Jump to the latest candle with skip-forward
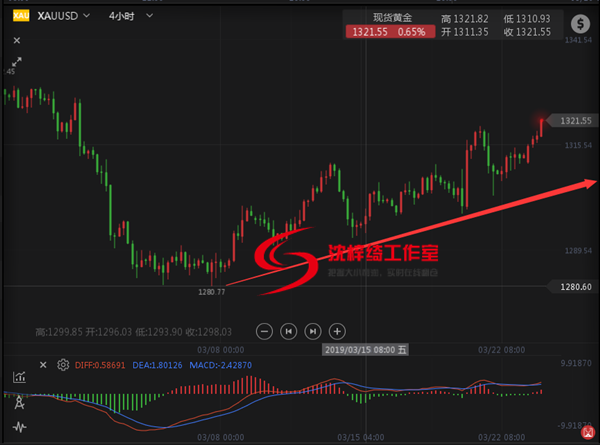The height and width of the screenshot is (445, 600). [x=313, y=330]
